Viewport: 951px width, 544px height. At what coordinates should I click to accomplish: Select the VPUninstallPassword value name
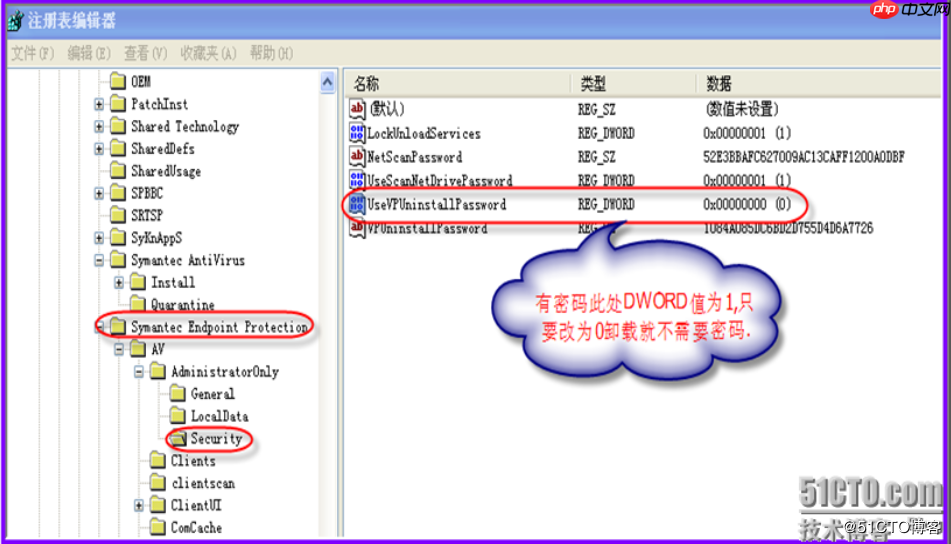click(428, 229)
